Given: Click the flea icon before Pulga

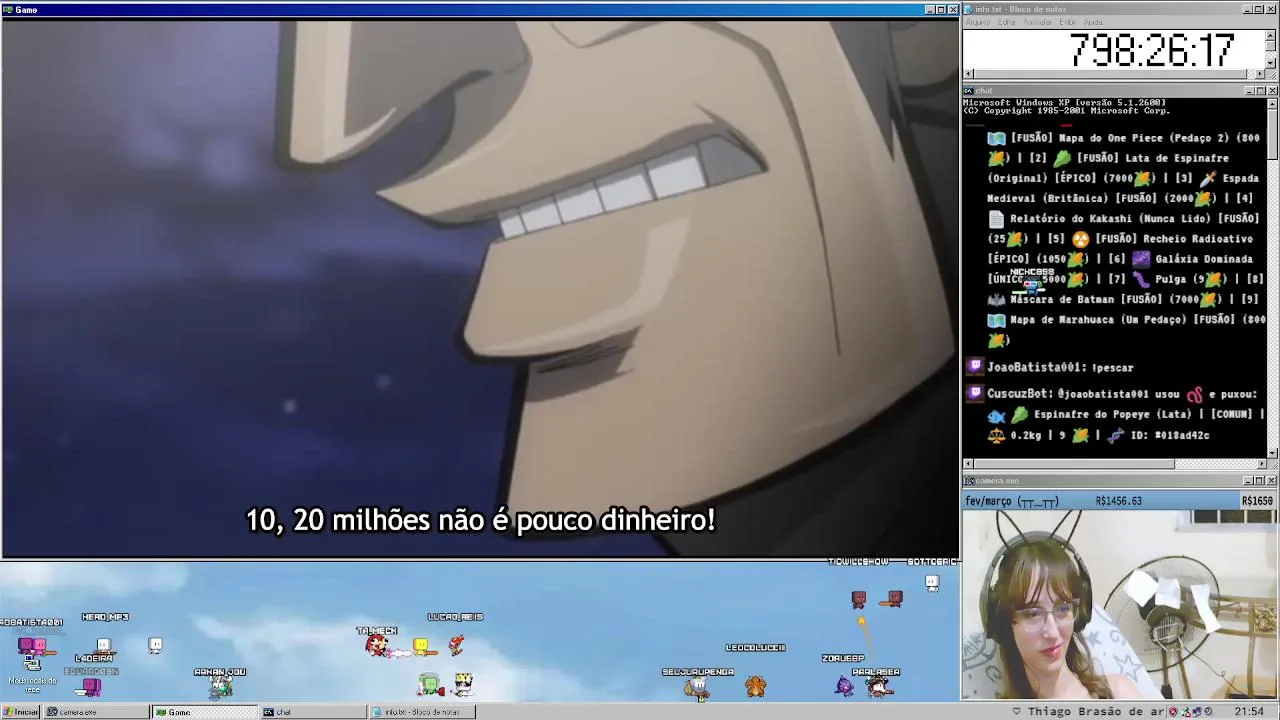Looking at the screenshot, I should pyautogui.click(x=1141, y=279).
